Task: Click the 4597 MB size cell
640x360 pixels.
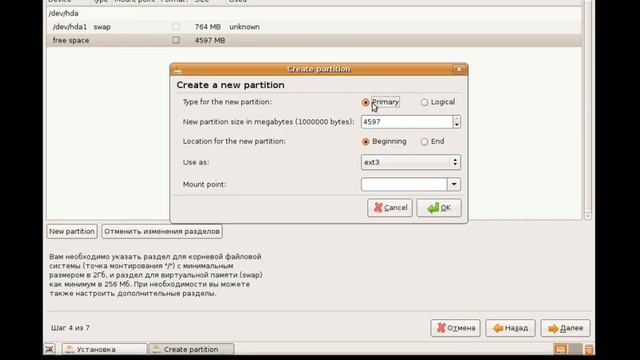Action: pyautogui.click(x=210, y=40)
